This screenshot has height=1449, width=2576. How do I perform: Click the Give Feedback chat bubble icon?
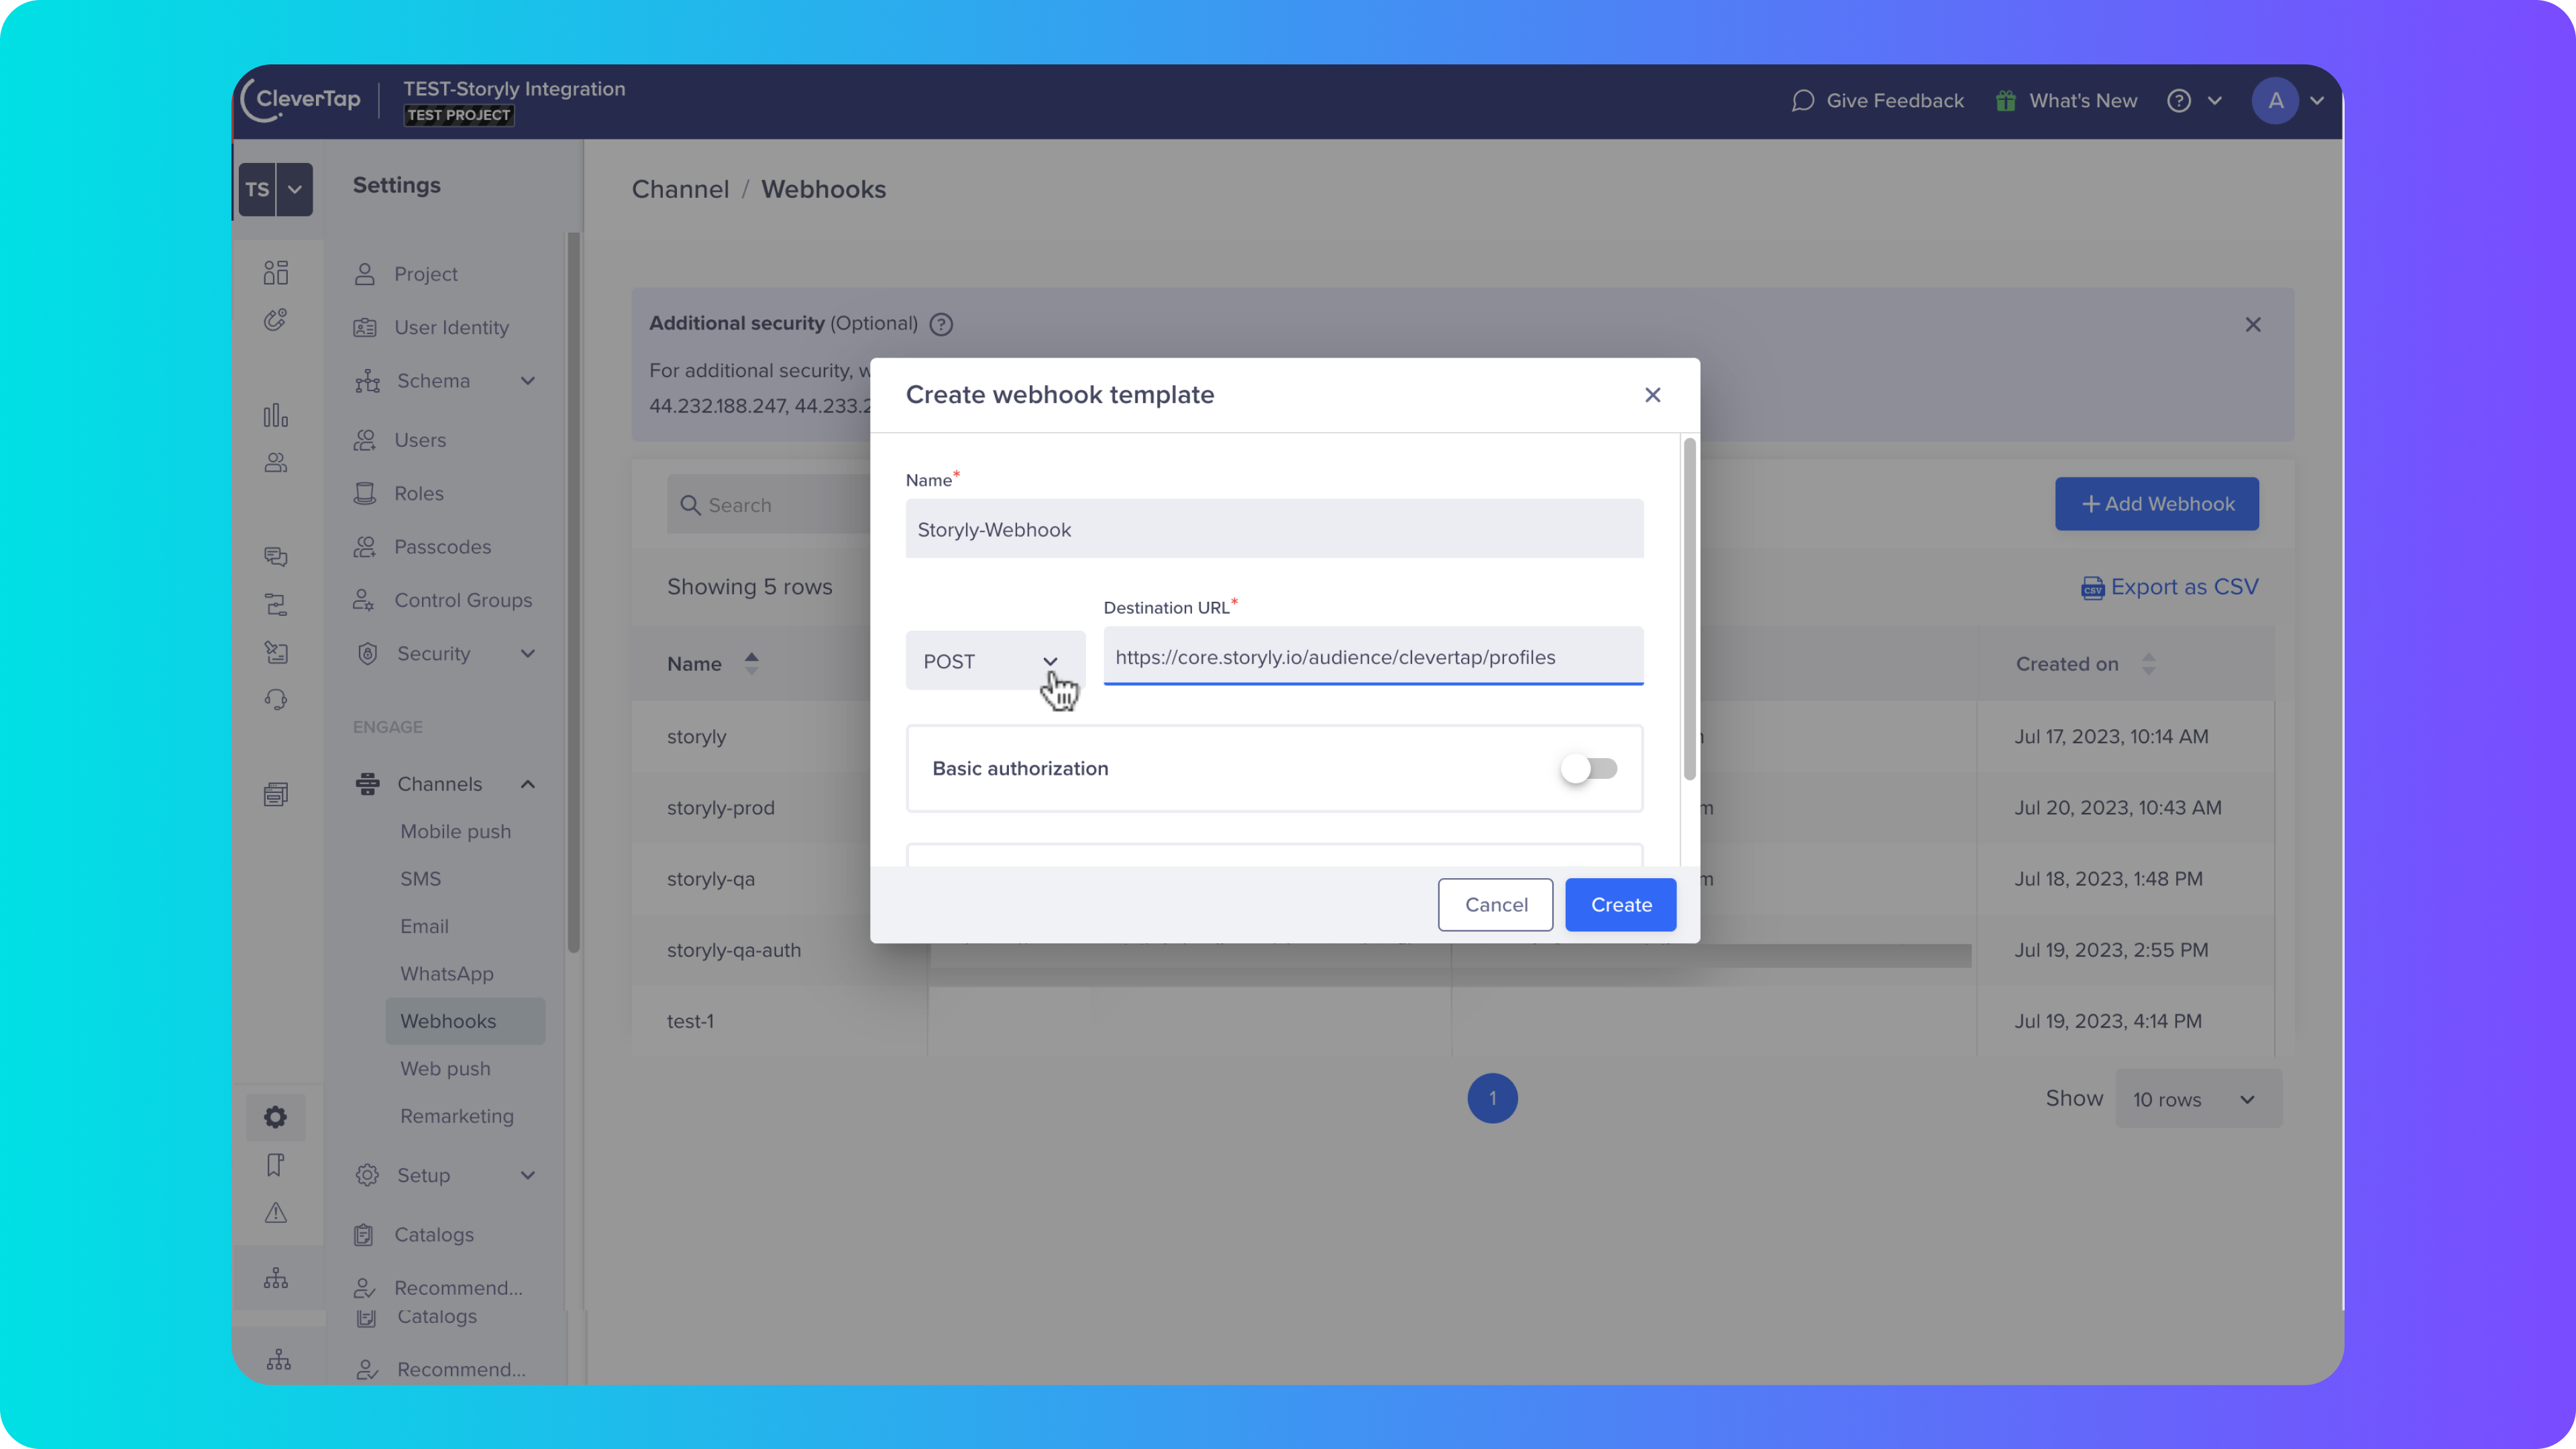(1802, 101)
